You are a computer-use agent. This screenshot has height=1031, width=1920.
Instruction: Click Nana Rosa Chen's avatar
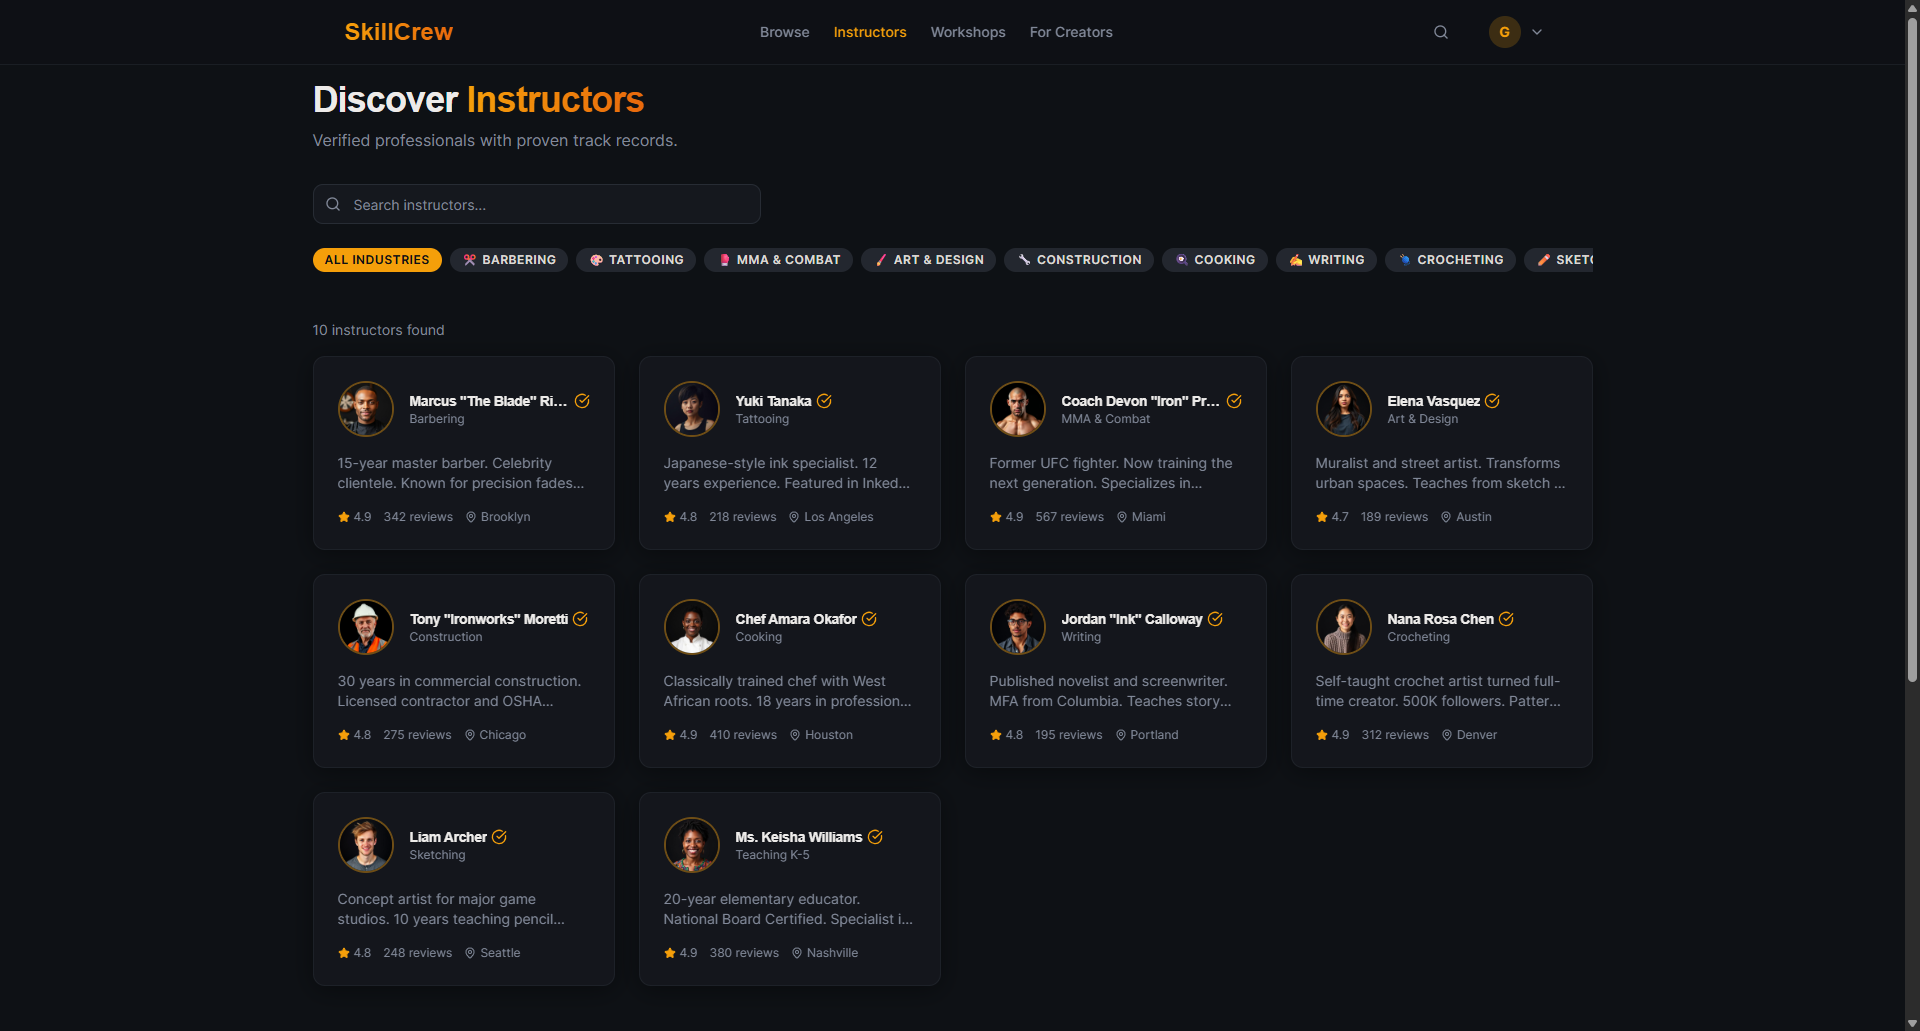pos(1344,627)
